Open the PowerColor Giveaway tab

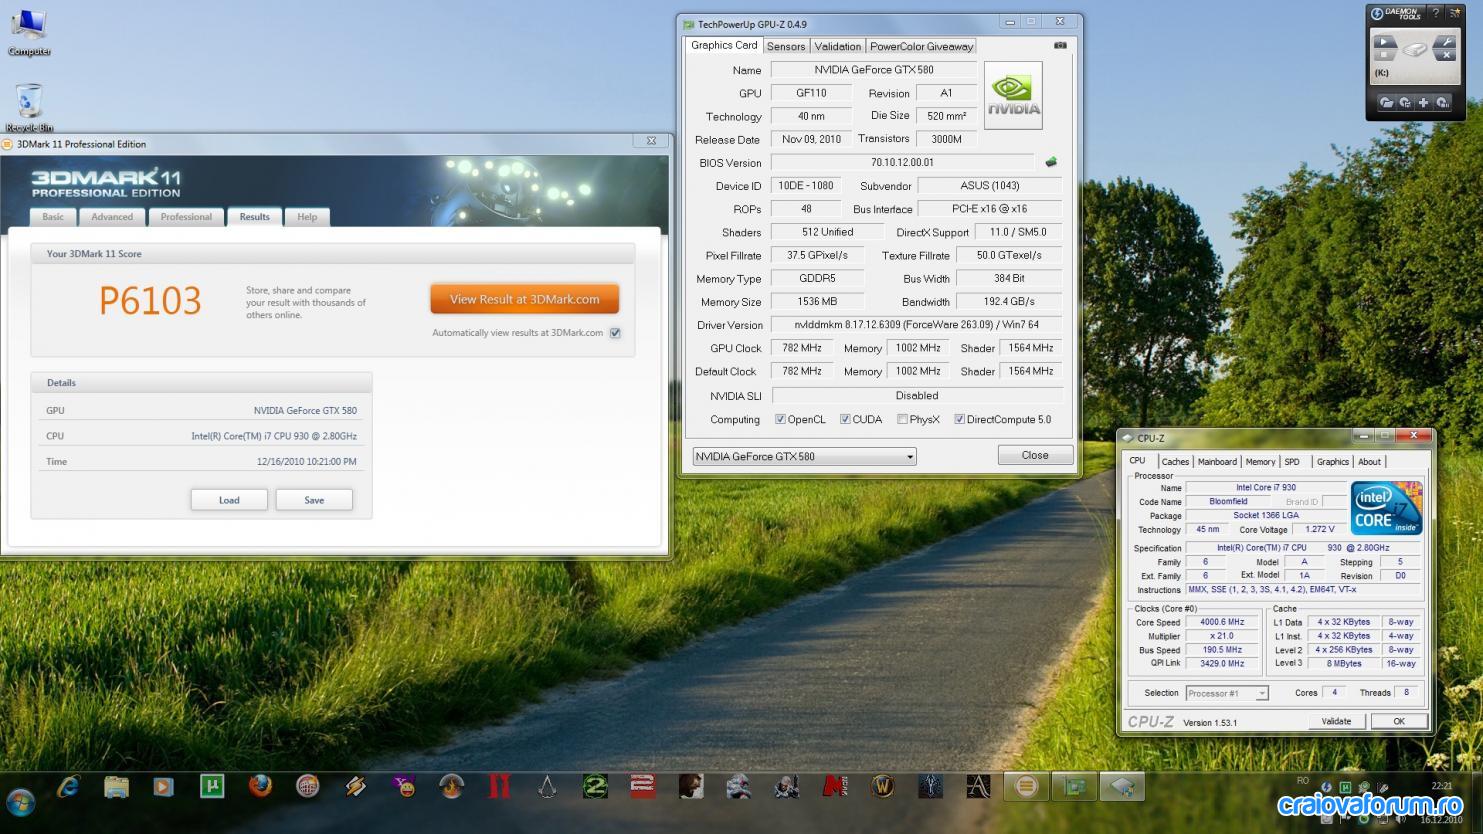[x=921, y=46]
